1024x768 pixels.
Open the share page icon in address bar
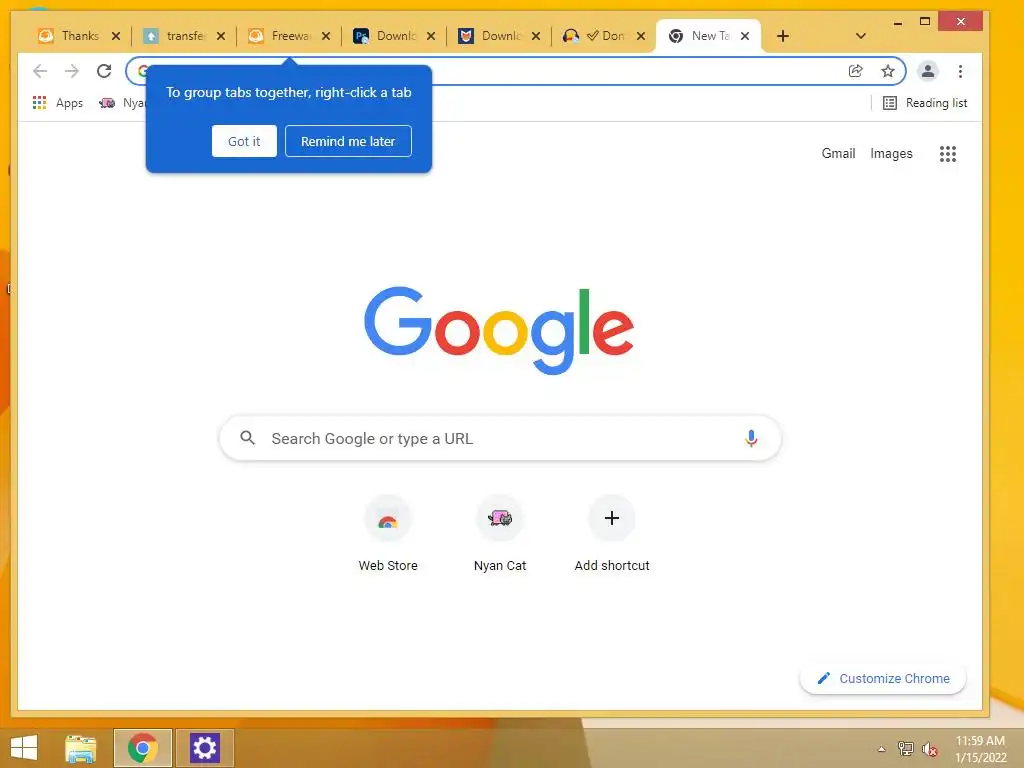pyautogui.click(x=856, y=71)
